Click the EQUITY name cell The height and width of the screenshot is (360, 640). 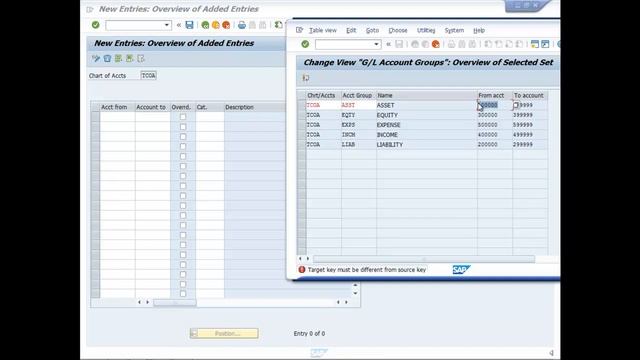[x=427, y=115]
